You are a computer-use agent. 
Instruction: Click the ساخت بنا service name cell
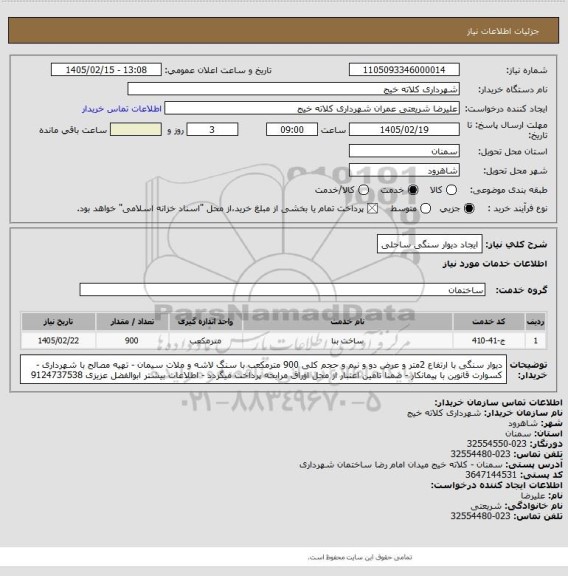tap(348, 341)
